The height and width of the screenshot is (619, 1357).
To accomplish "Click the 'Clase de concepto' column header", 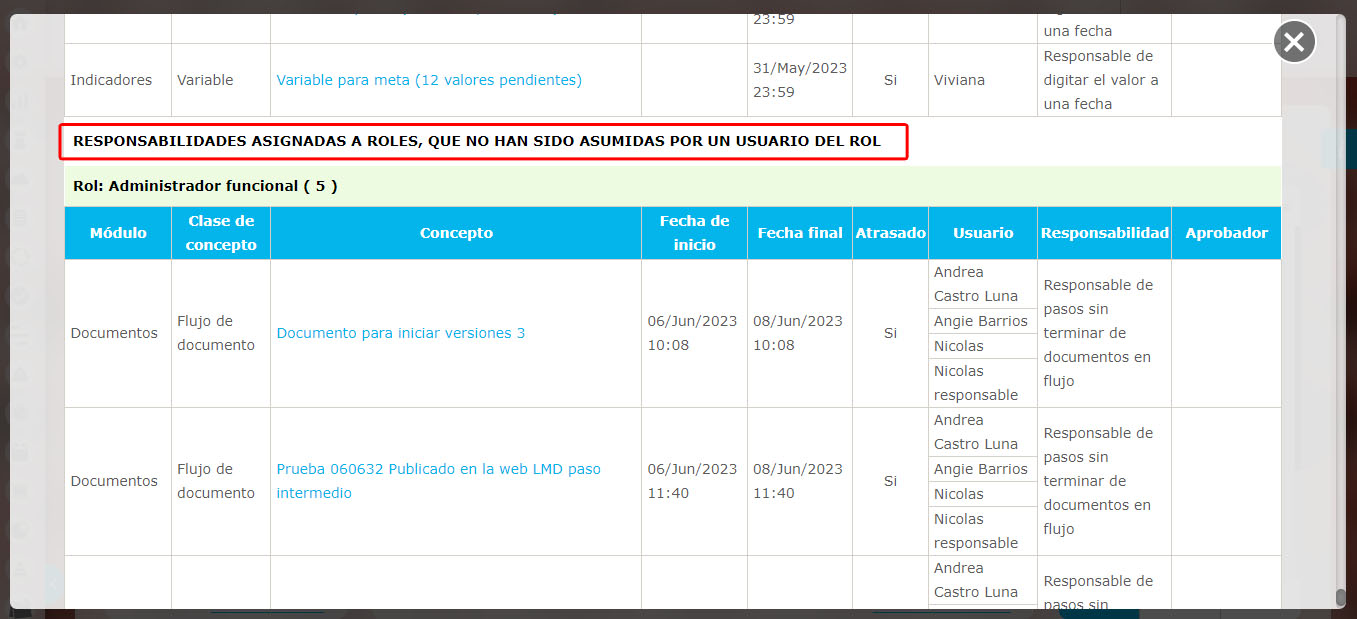I will click(x=221, y=233).
